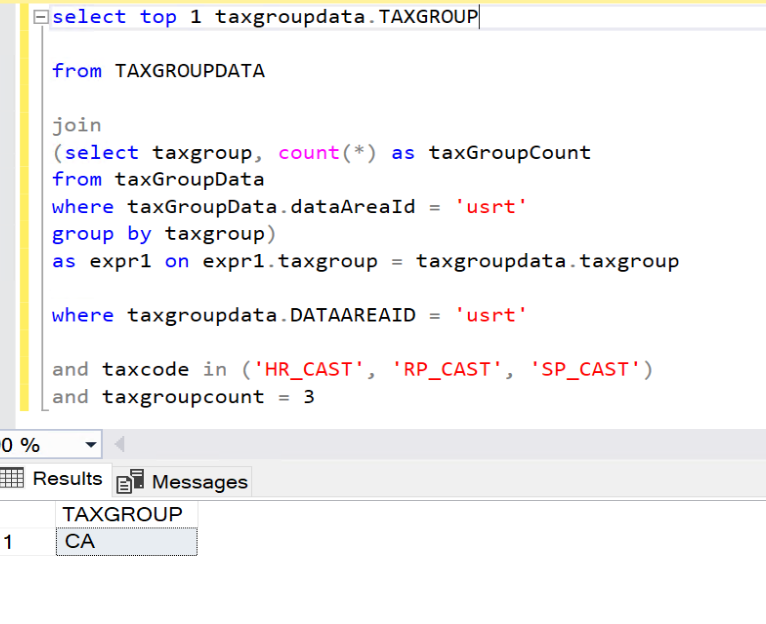Switch to the Results tab
766x624 pixels.
[55, 478]
